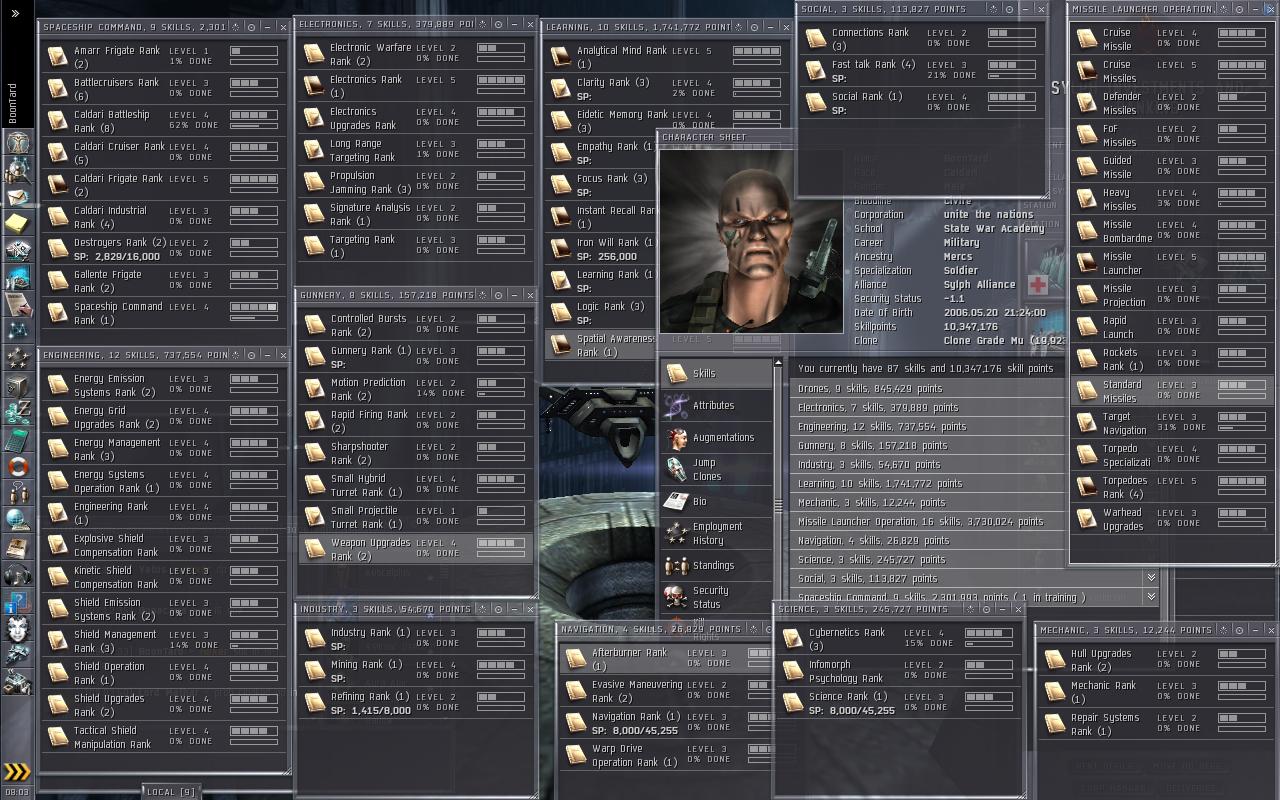This screenshot has width=1280, height=800.
Task: Click the double chevron on Social group row
Action: tap(1151, 578)
